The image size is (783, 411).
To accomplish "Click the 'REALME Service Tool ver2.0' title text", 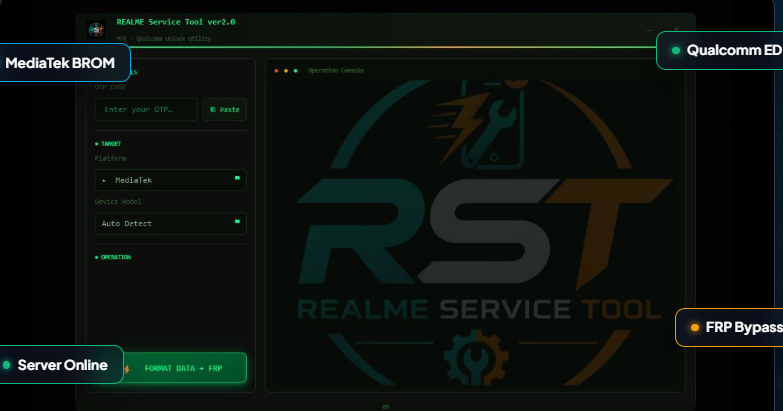I will pyautogui.click(x=176, y=22).
